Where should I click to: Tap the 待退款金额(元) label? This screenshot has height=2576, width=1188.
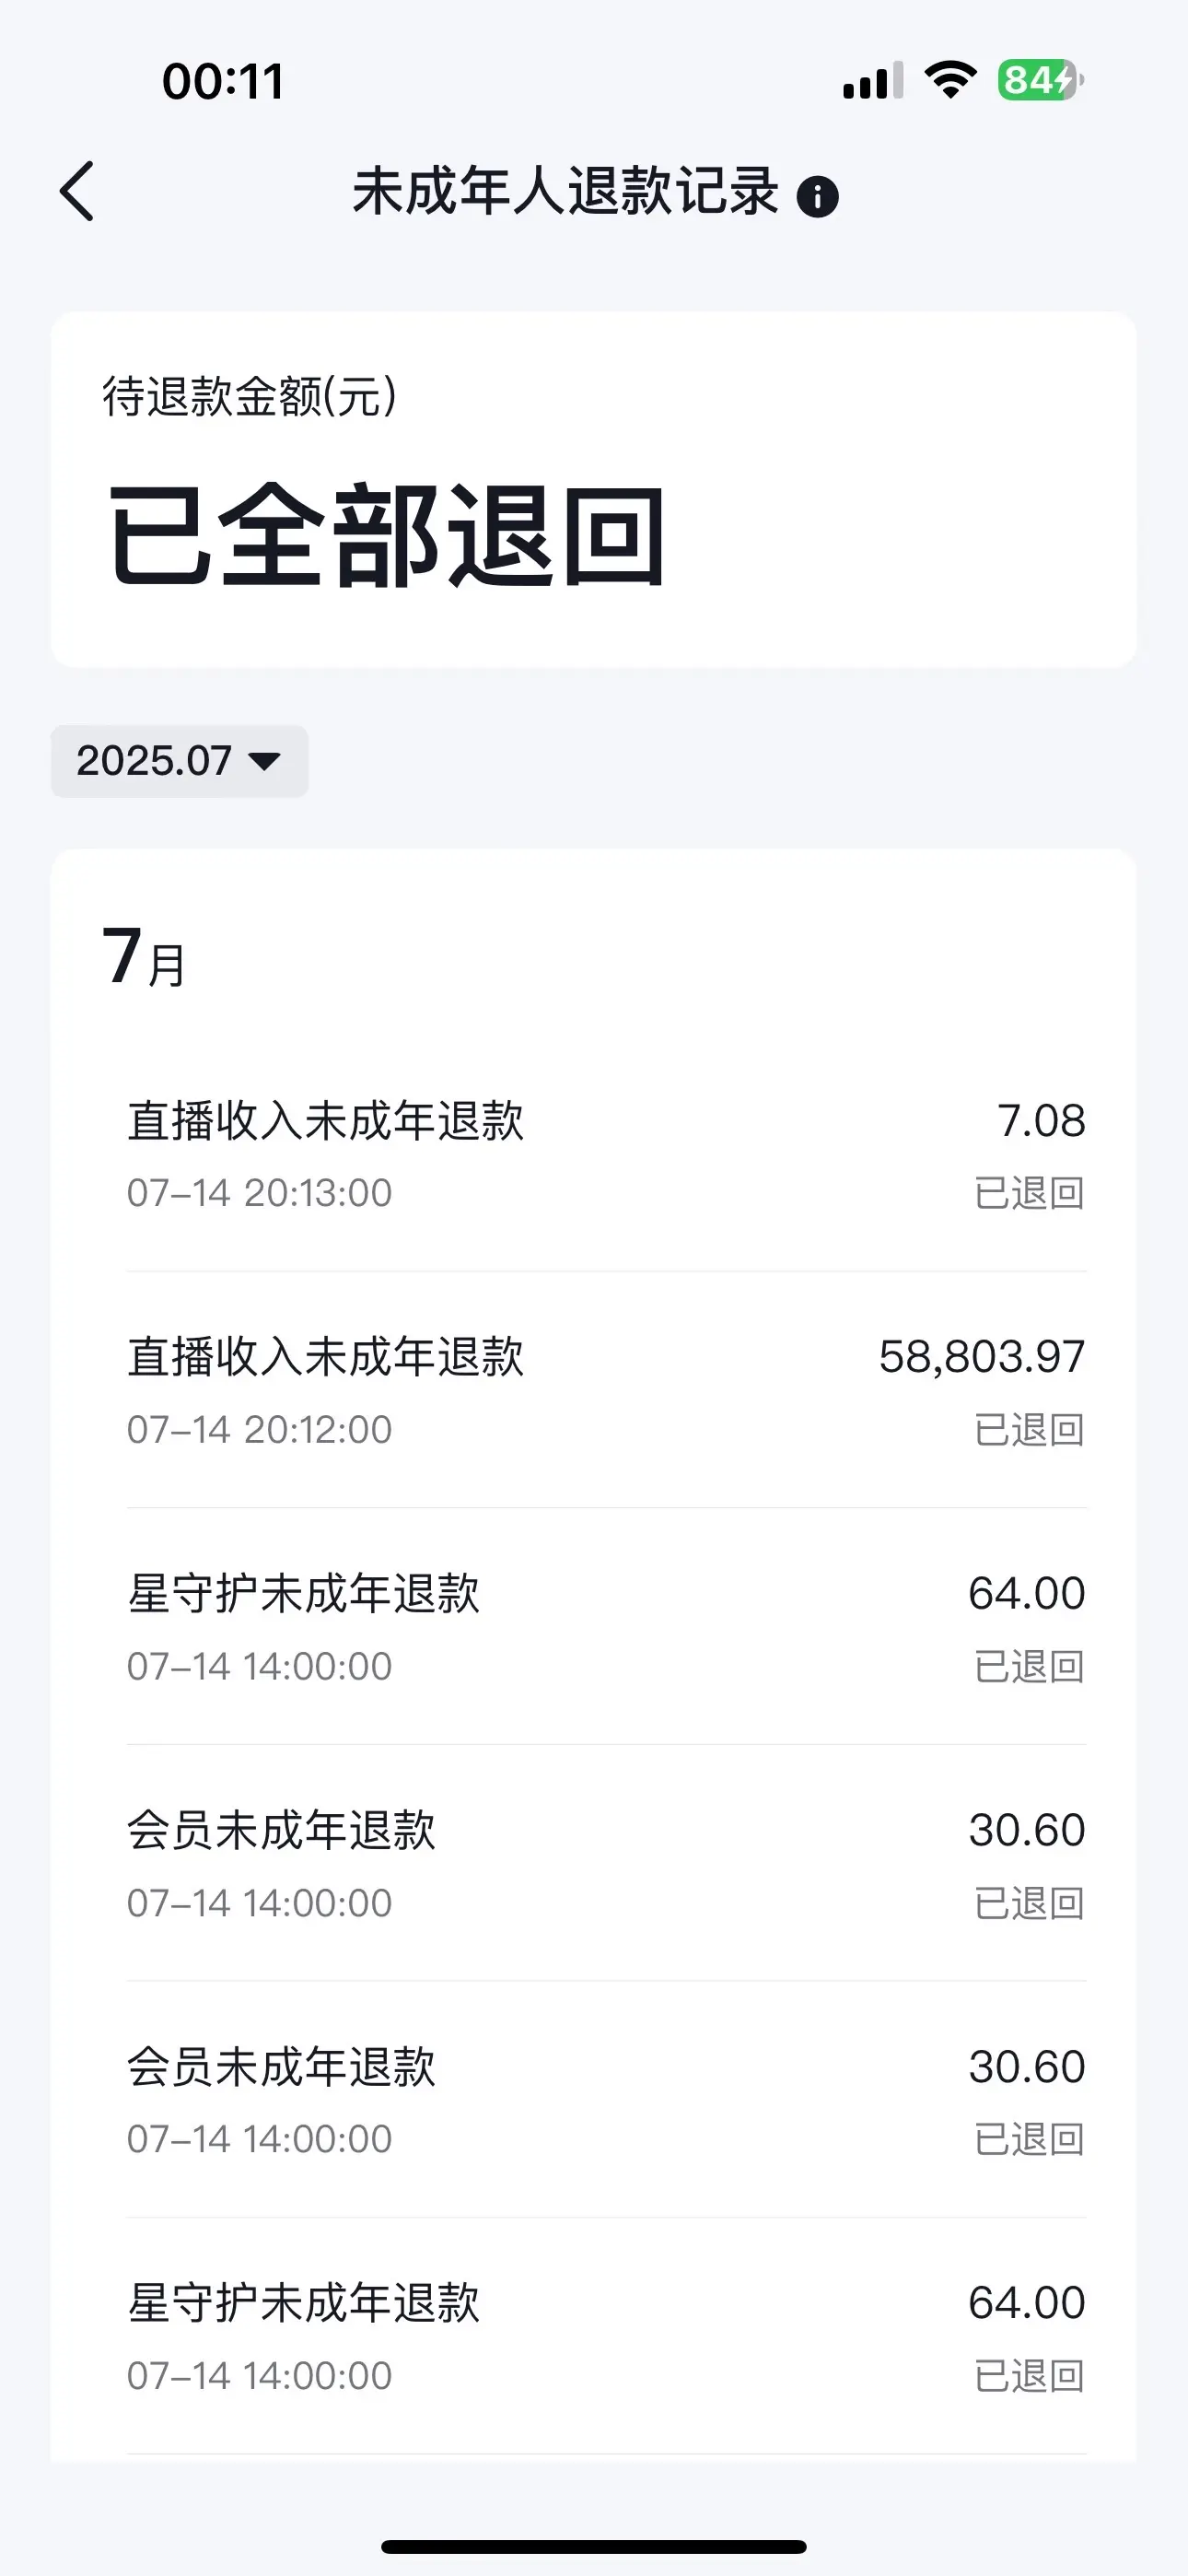[249, 396]
